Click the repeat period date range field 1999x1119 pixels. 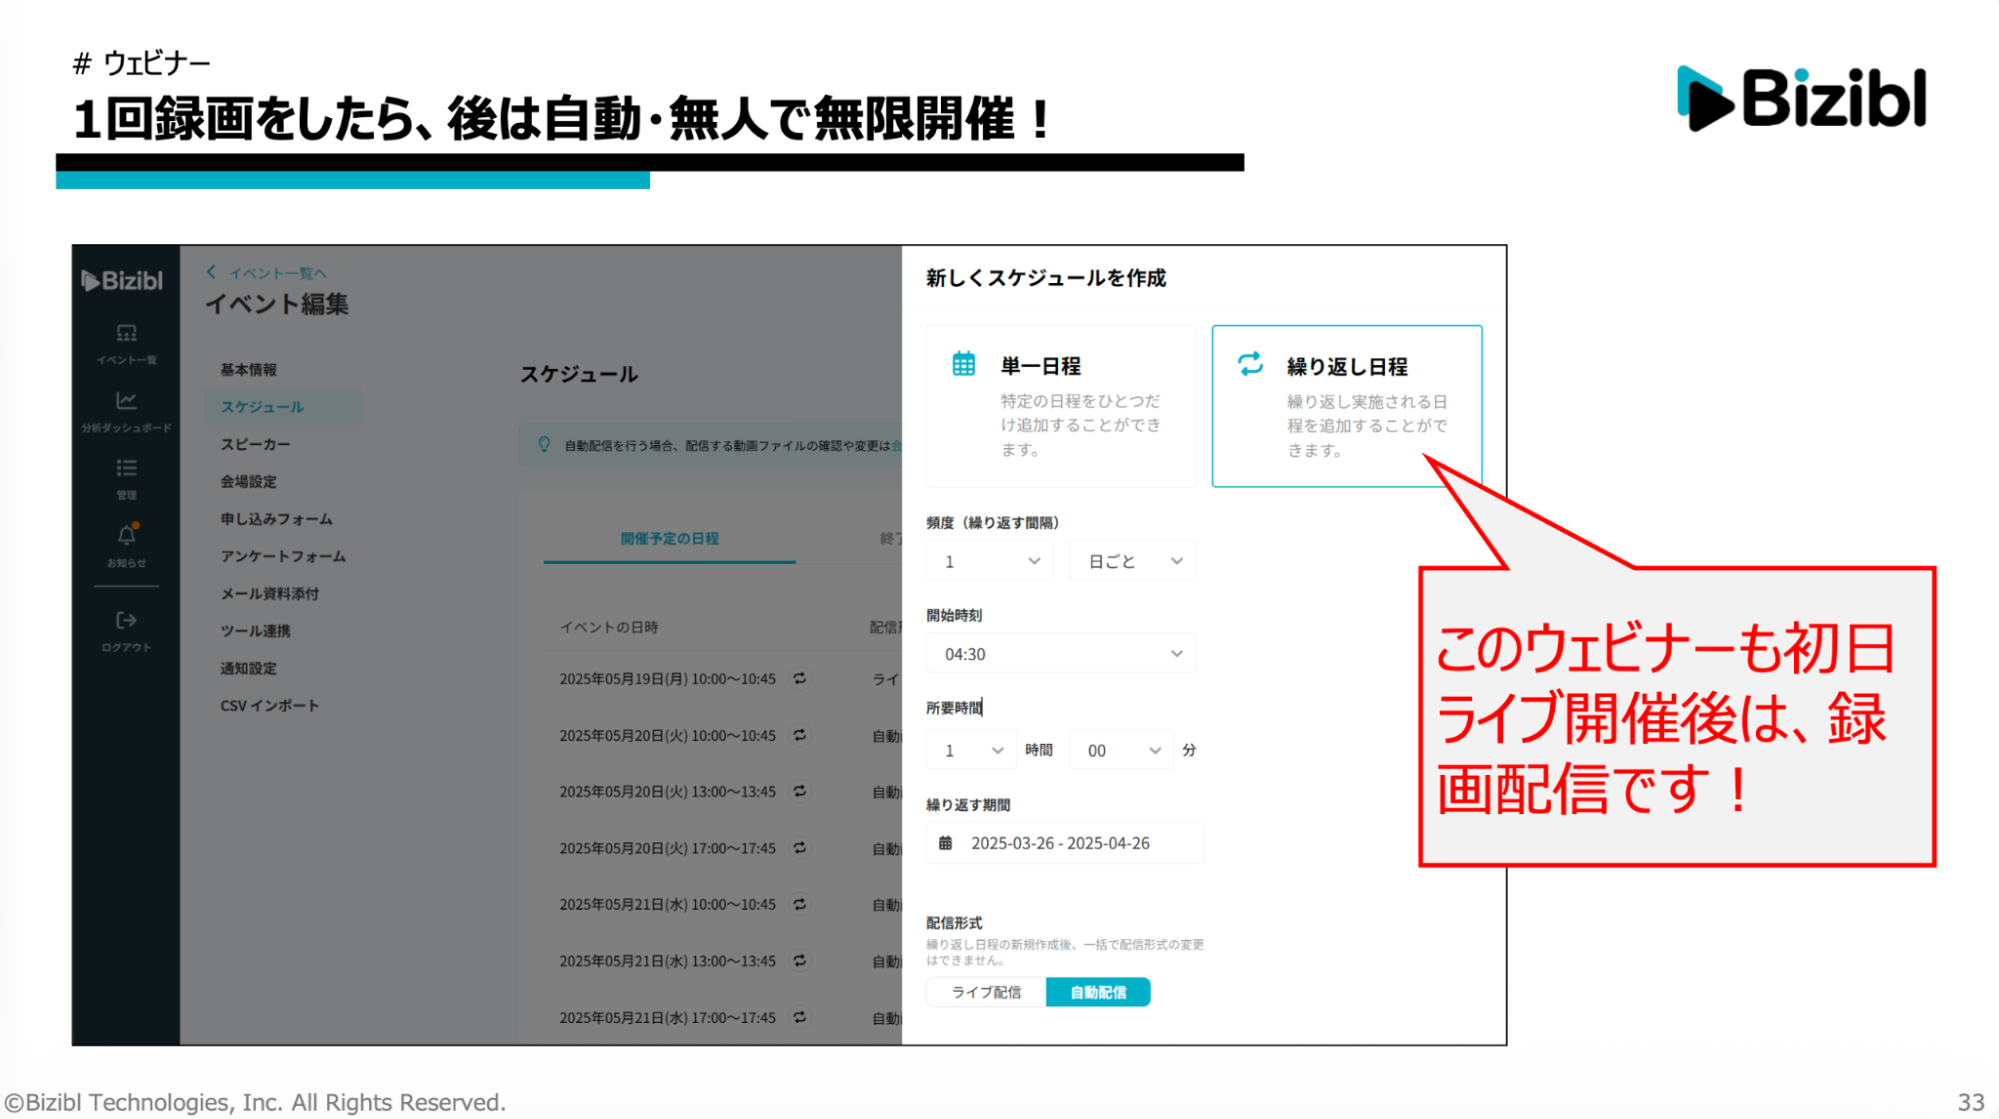tap(1064, 843)
